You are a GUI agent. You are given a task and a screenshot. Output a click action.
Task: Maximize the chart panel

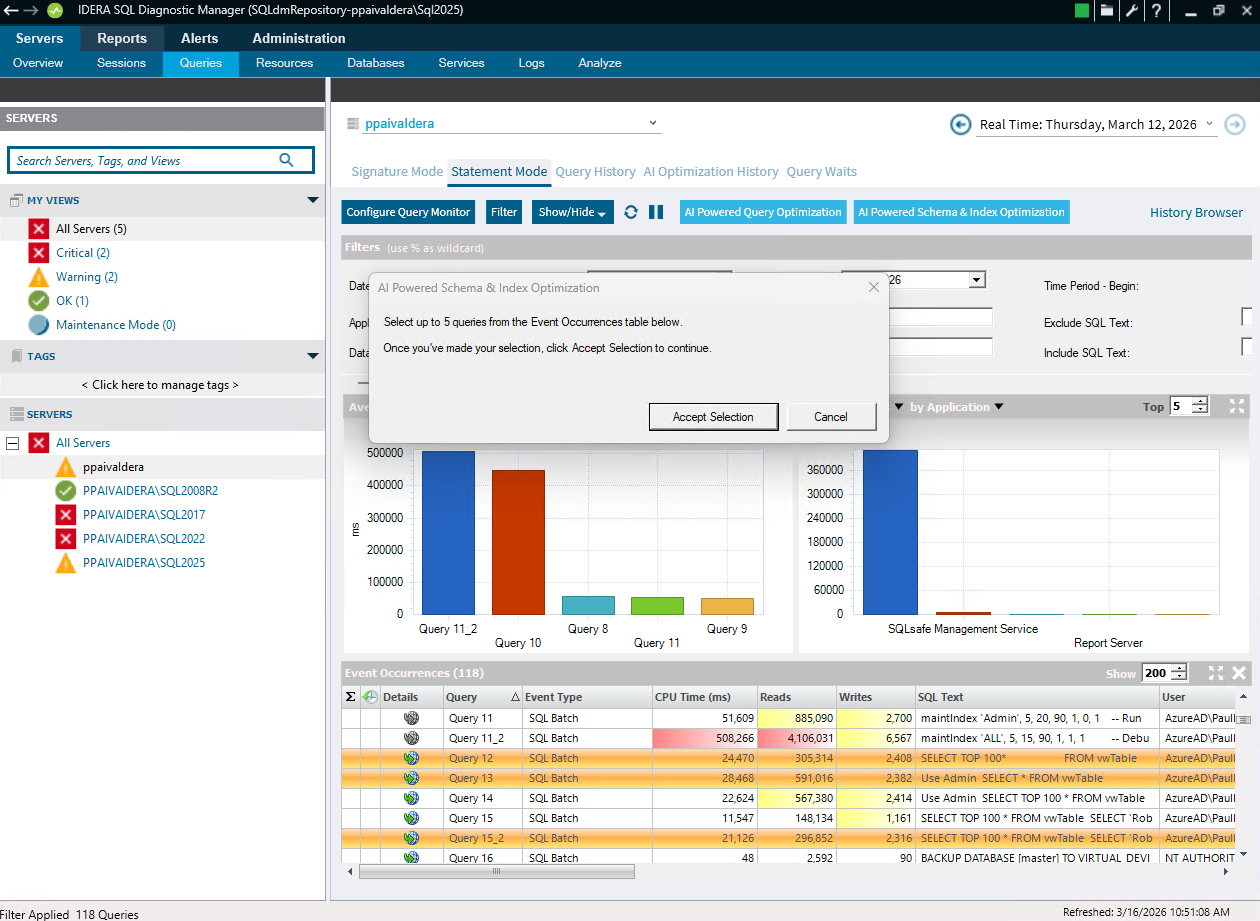click(1237, 406)
